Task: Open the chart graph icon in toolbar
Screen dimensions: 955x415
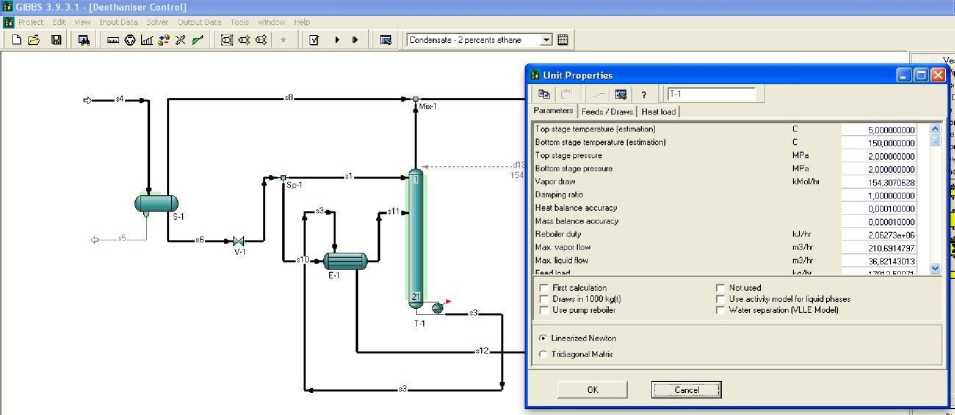Action: pyautogui.click(x=147, y=40)
